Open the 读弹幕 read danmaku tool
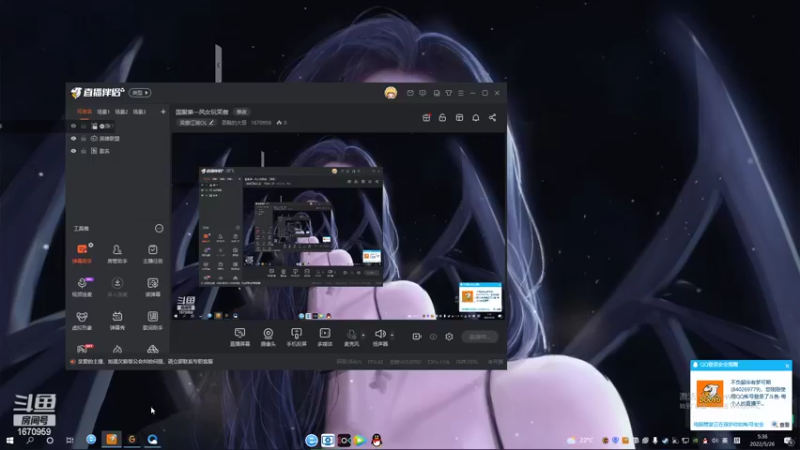 [x=153, y=287]
